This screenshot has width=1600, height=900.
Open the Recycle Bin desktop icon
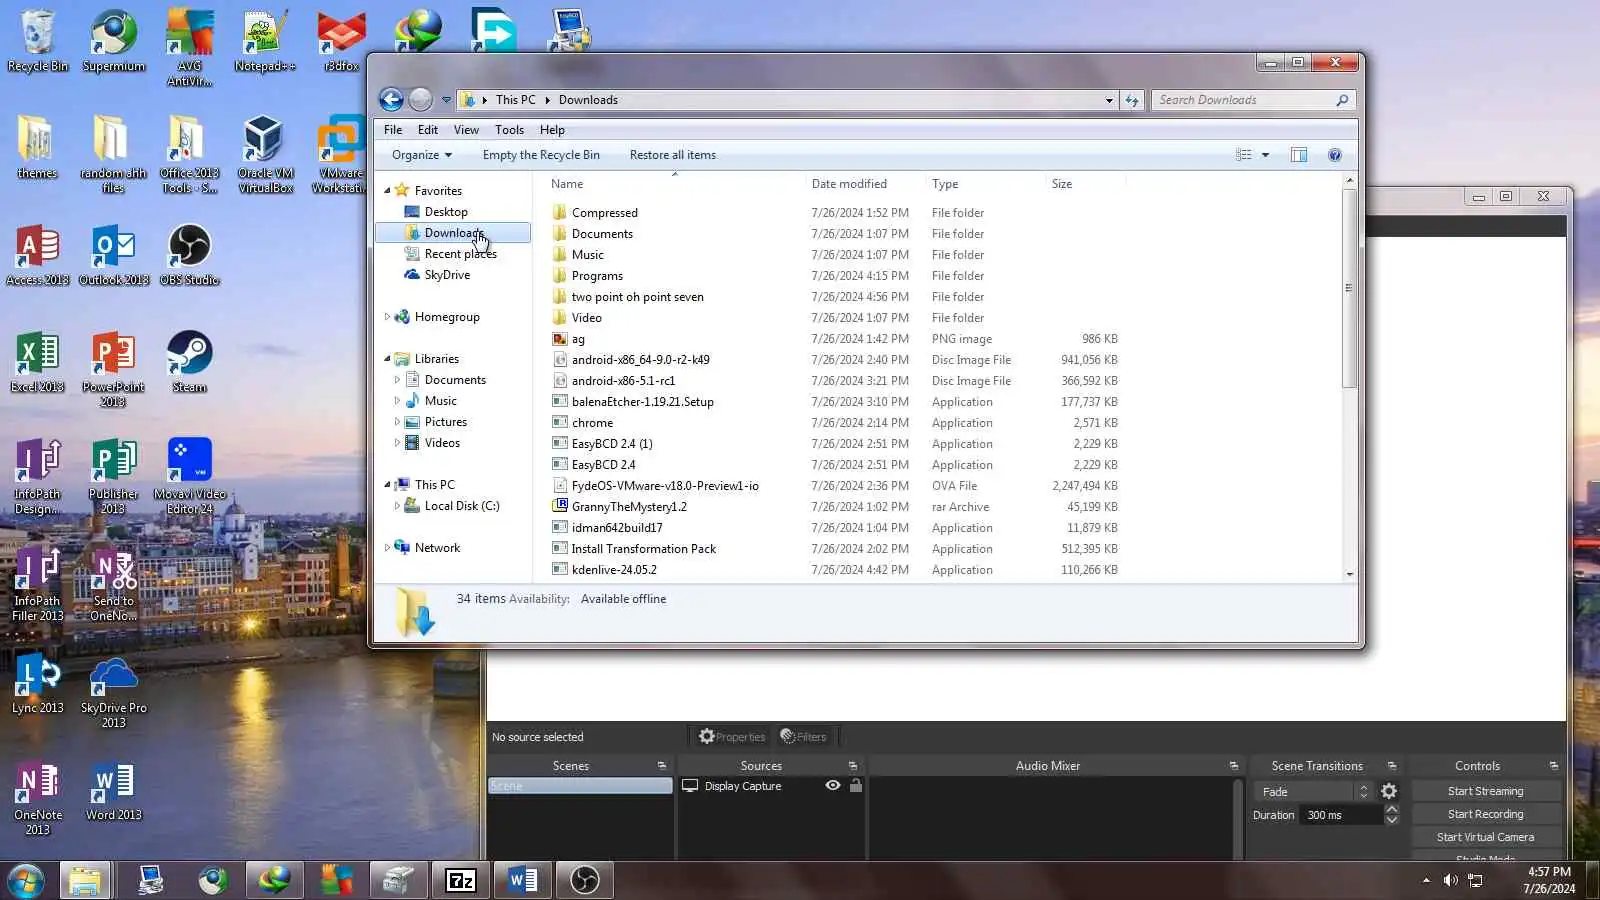click(x=38, y=41)
